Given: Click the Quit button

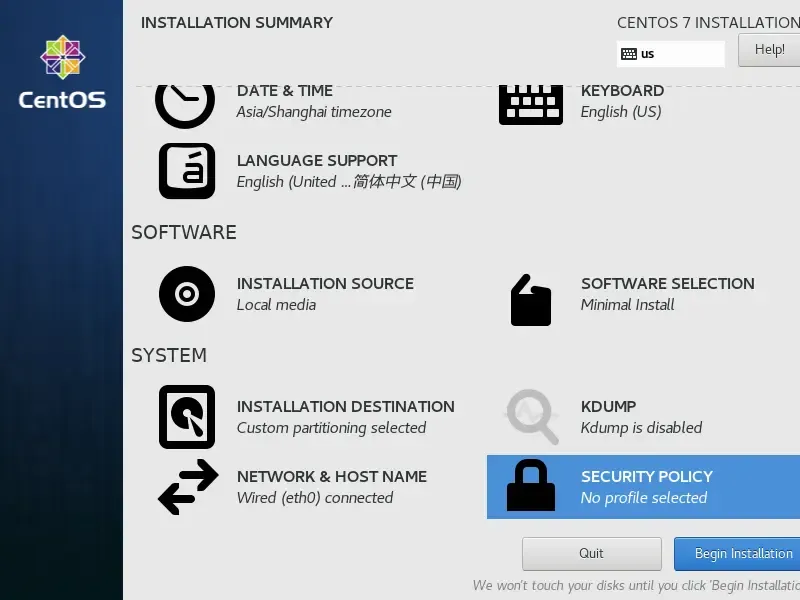Looking at the screenshot, I should (x=591, y=554).
